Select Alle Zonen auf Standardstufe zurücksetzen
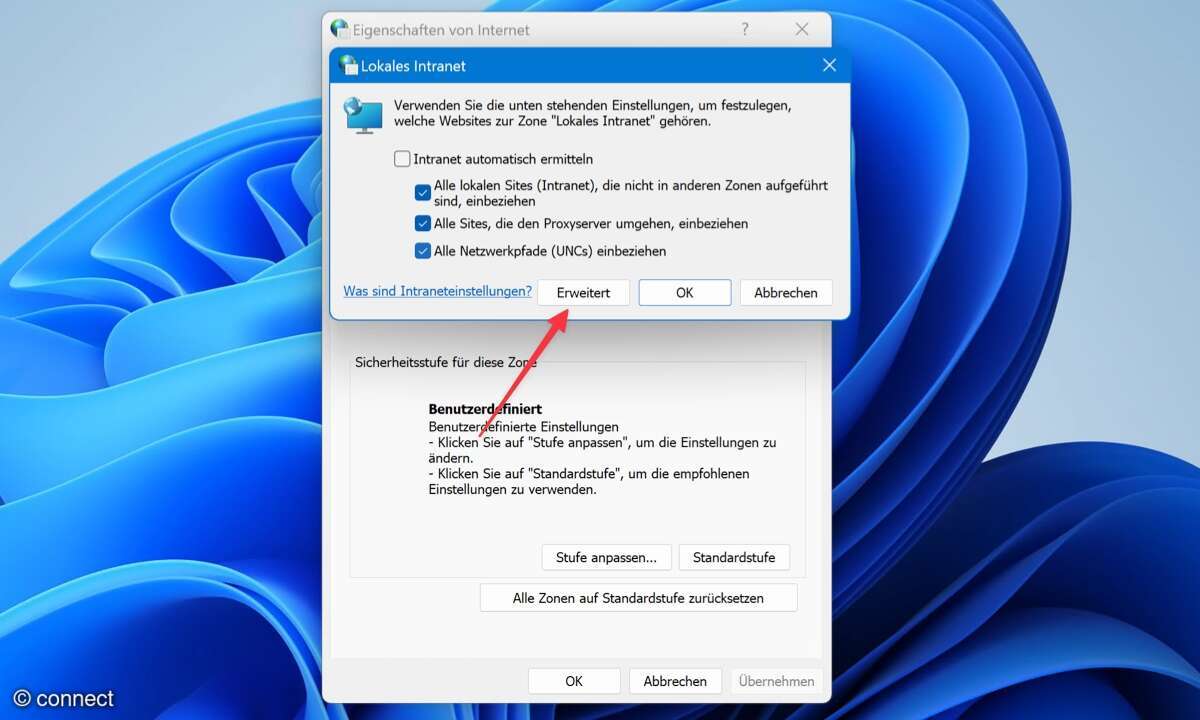This screenshot has width=1200, height=720. pyautogui.click(x=638, y=598)
